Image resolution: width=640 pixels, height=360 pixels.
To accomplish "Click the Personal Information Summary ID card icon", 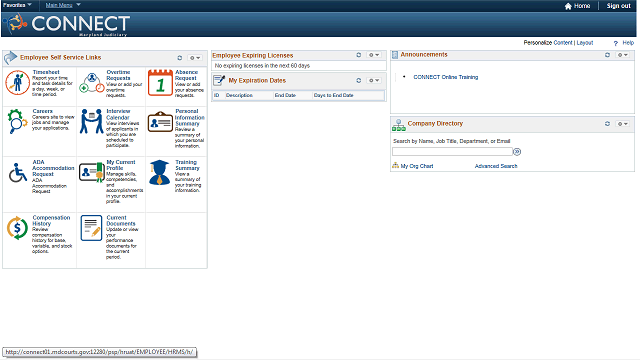I will click(160, 122).
